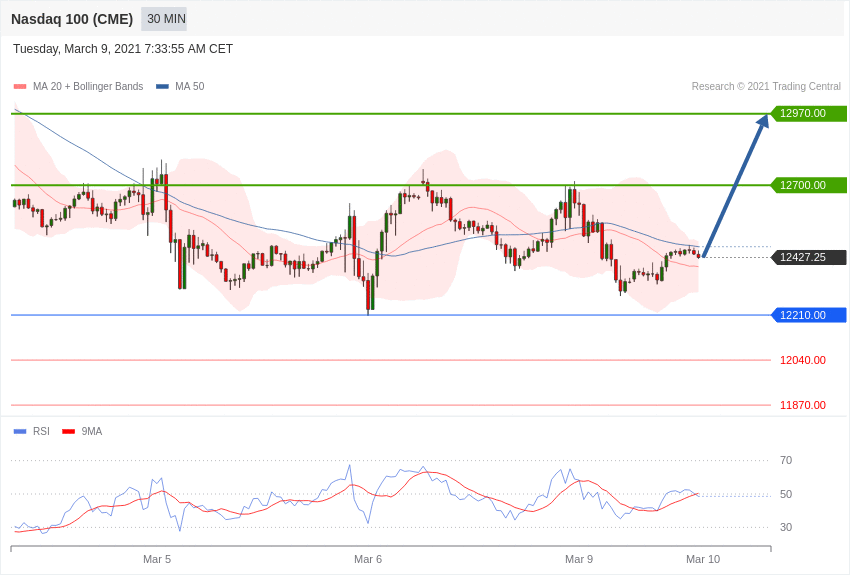
Task: Click the MA 20 + Bollinger Bands legend label
Action: (x=88, y=86)
